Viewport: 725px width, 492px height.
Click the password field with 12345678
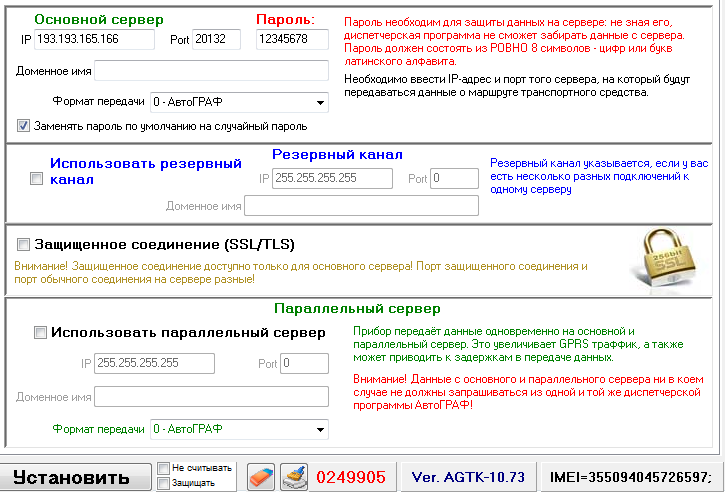pos(291,39)
